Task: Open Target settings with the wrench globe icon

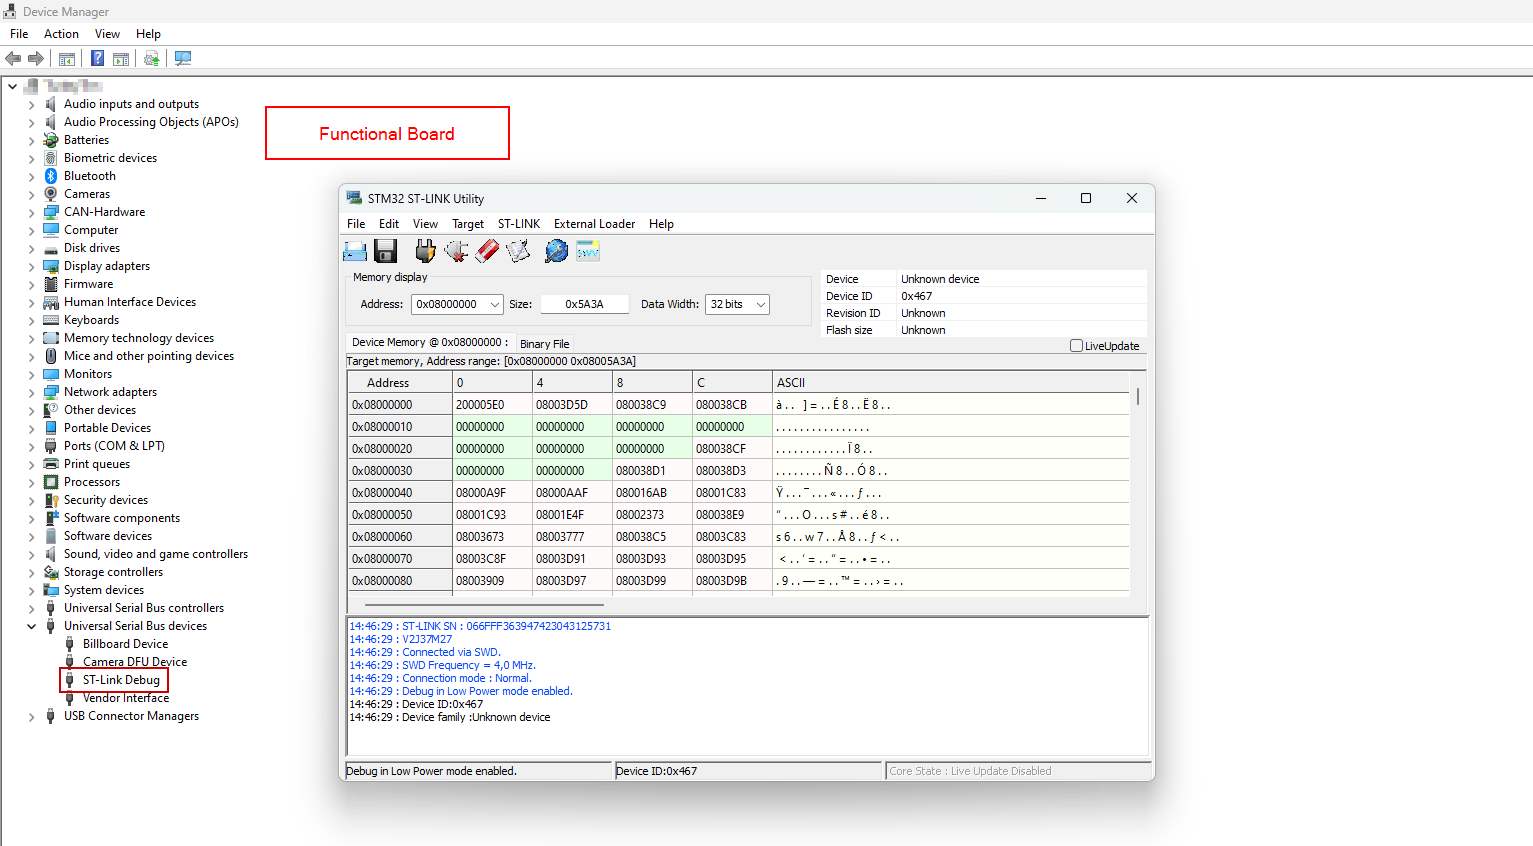Action: [555, 251]
